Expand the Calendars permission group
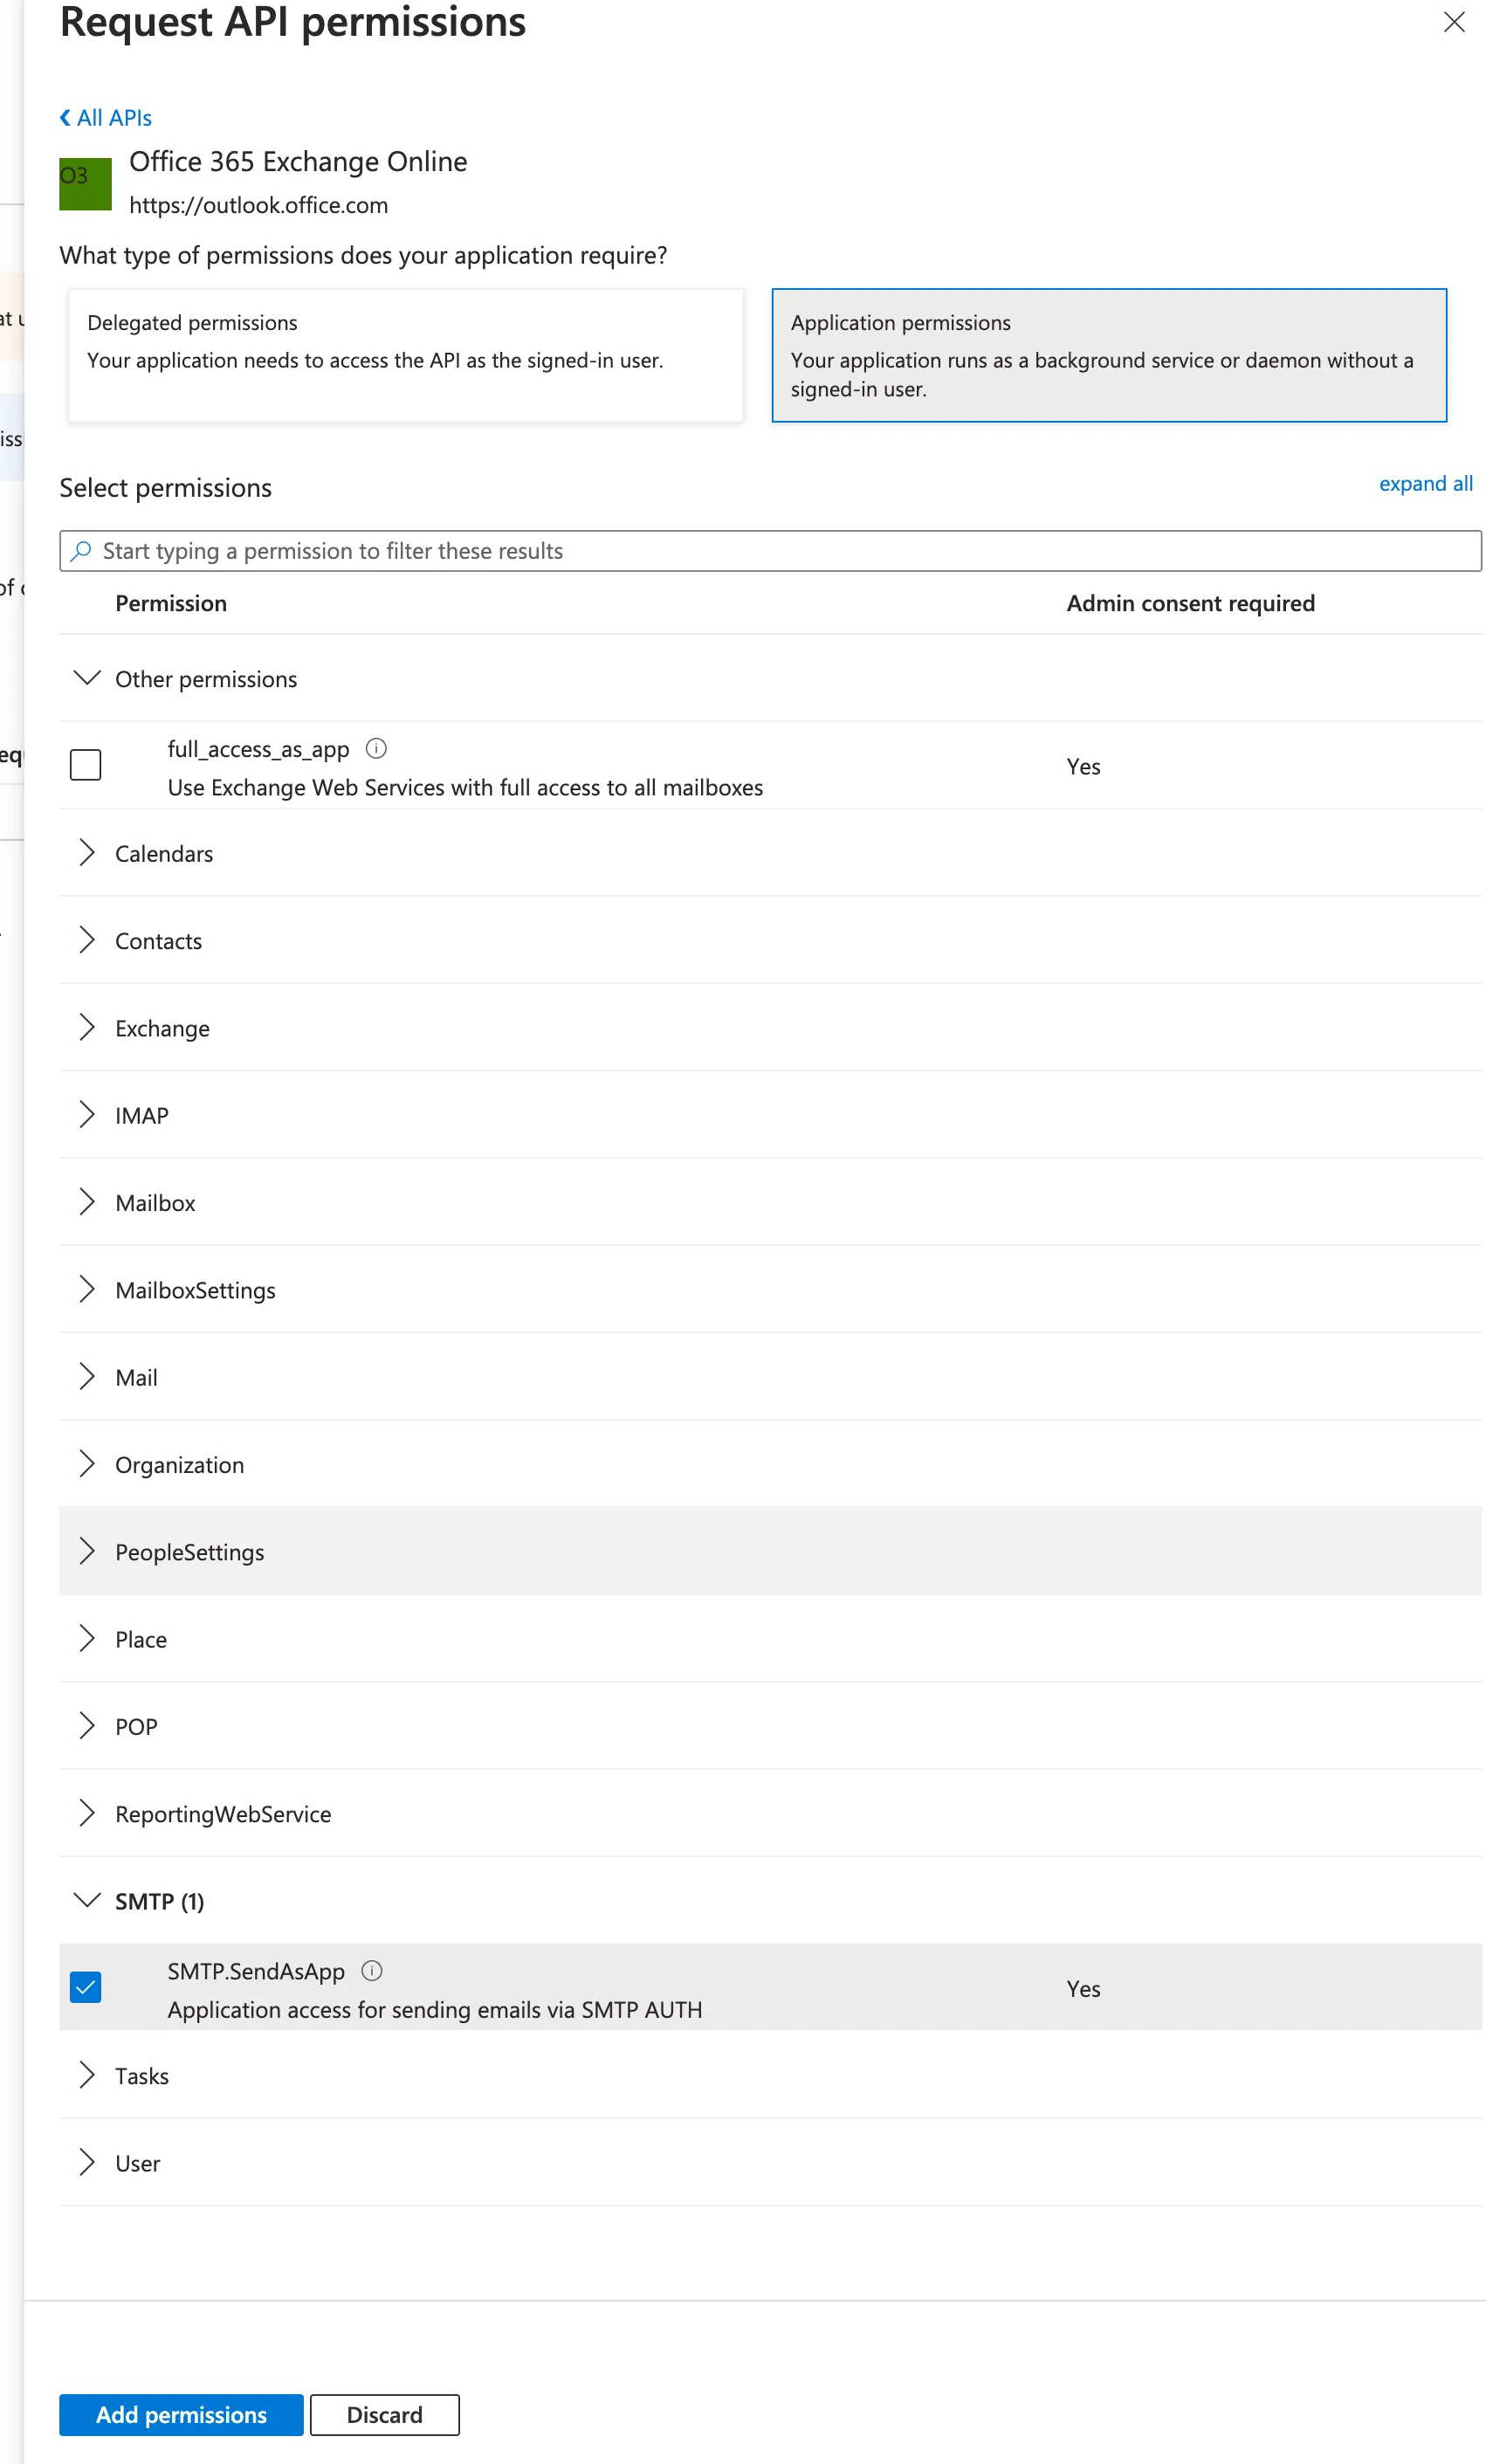This screenshot has width=1486, height=2464. pos(87,853)
